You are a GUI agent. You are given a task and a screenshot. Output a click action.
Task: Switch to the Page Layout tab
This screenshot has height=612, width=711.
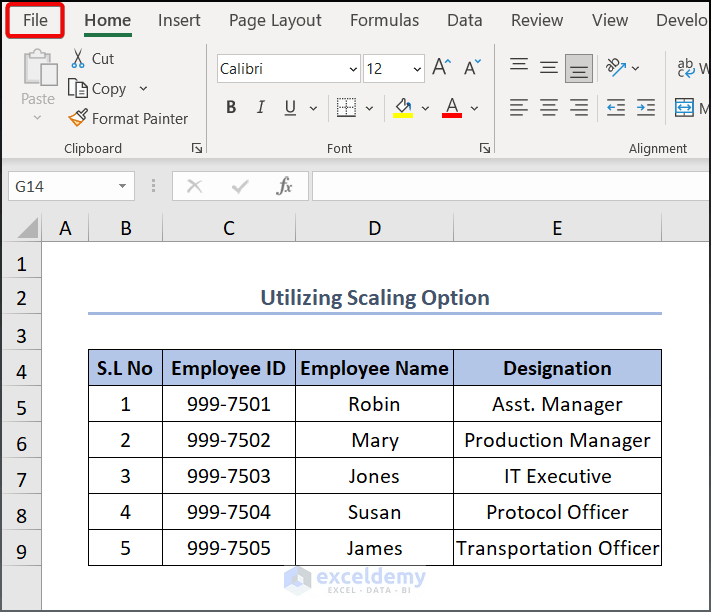click(275, 20)
